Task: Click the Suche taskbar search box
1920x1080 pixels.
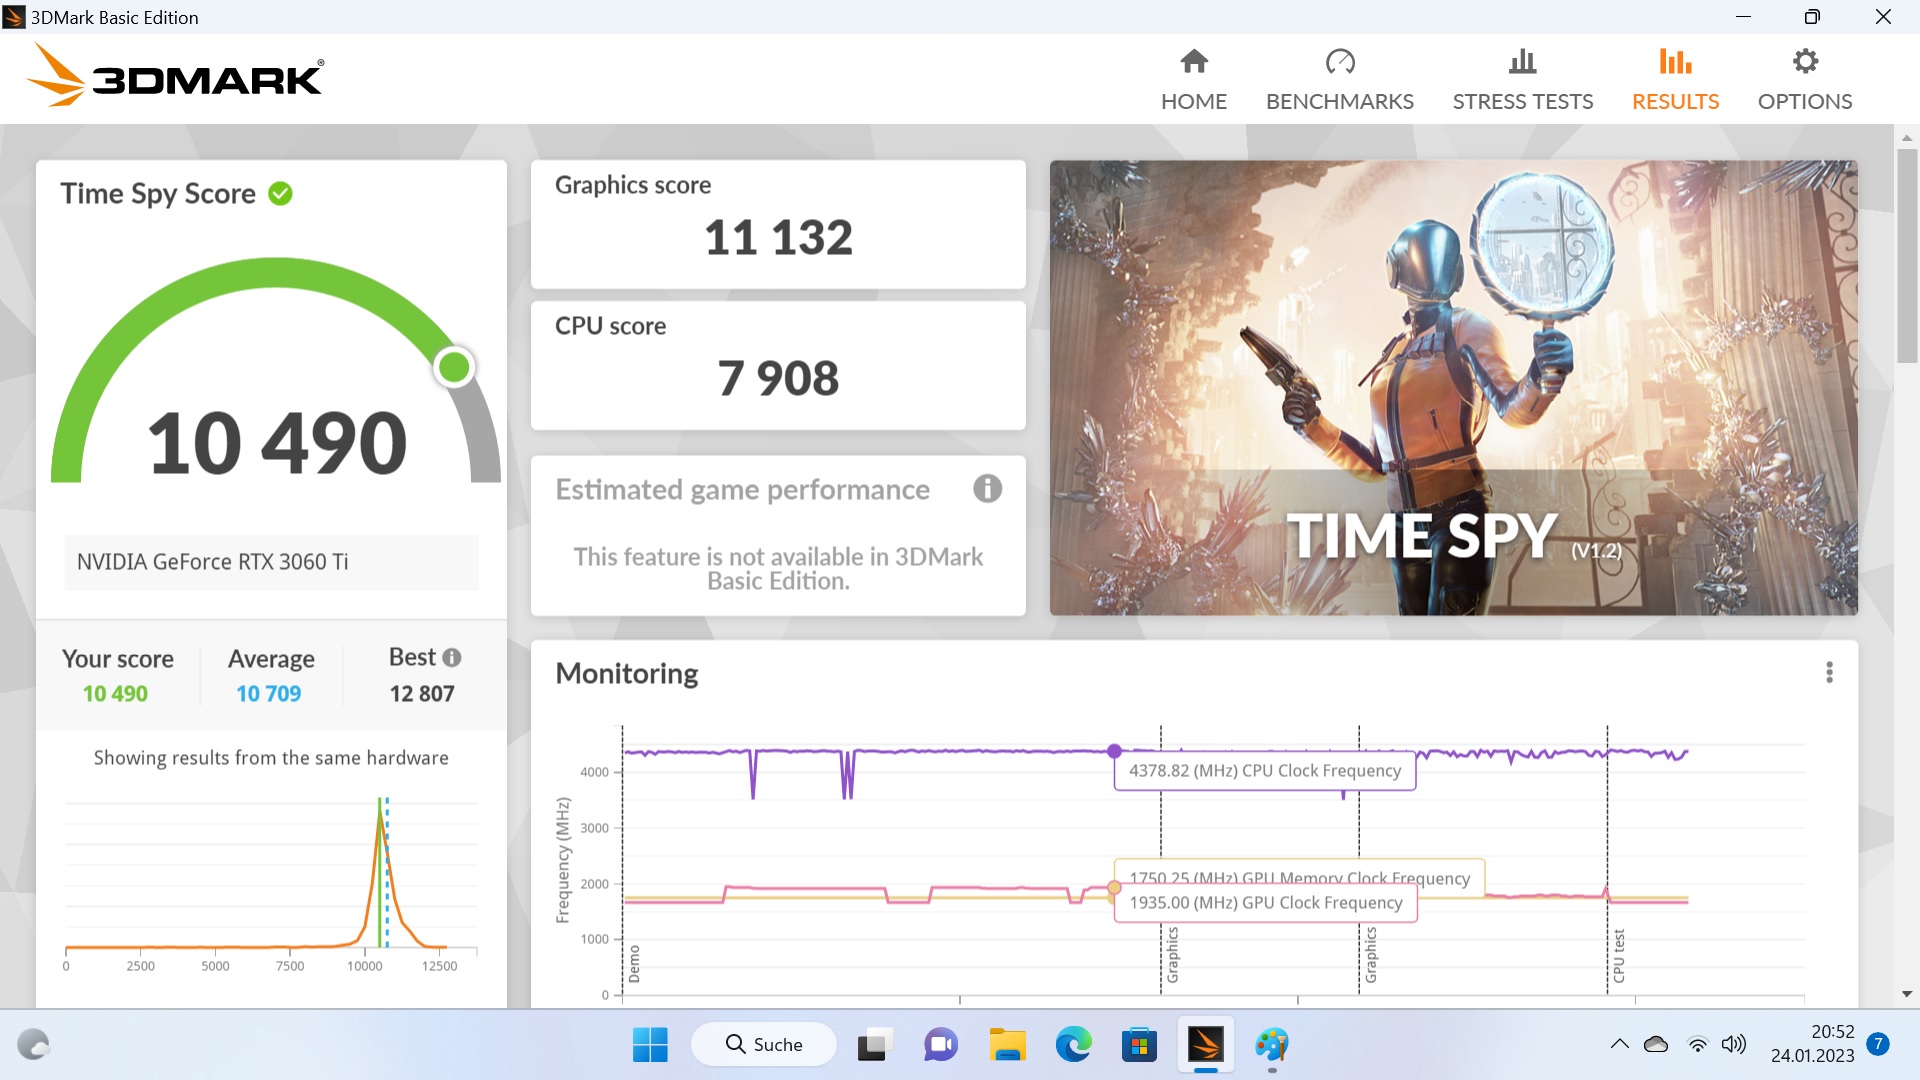Action: click(764, 1045)
